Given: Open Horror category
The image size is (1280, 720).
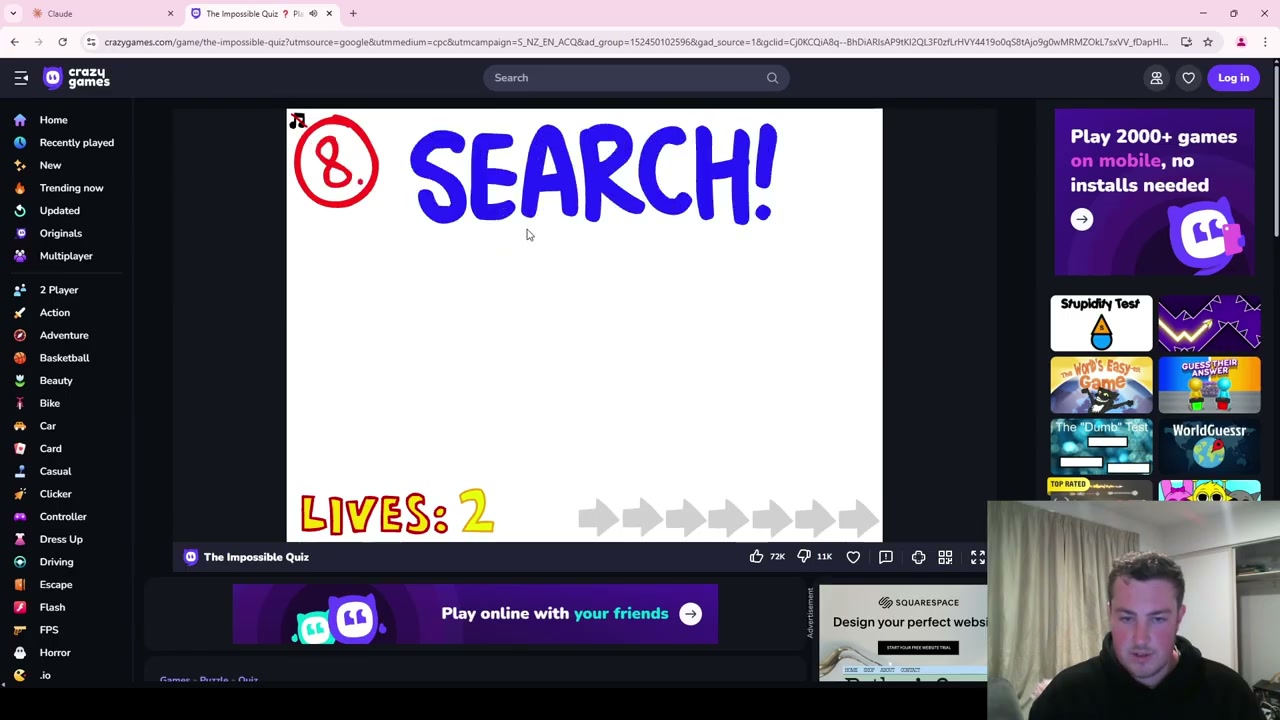Looking at the screenshot, I should 54,653.
